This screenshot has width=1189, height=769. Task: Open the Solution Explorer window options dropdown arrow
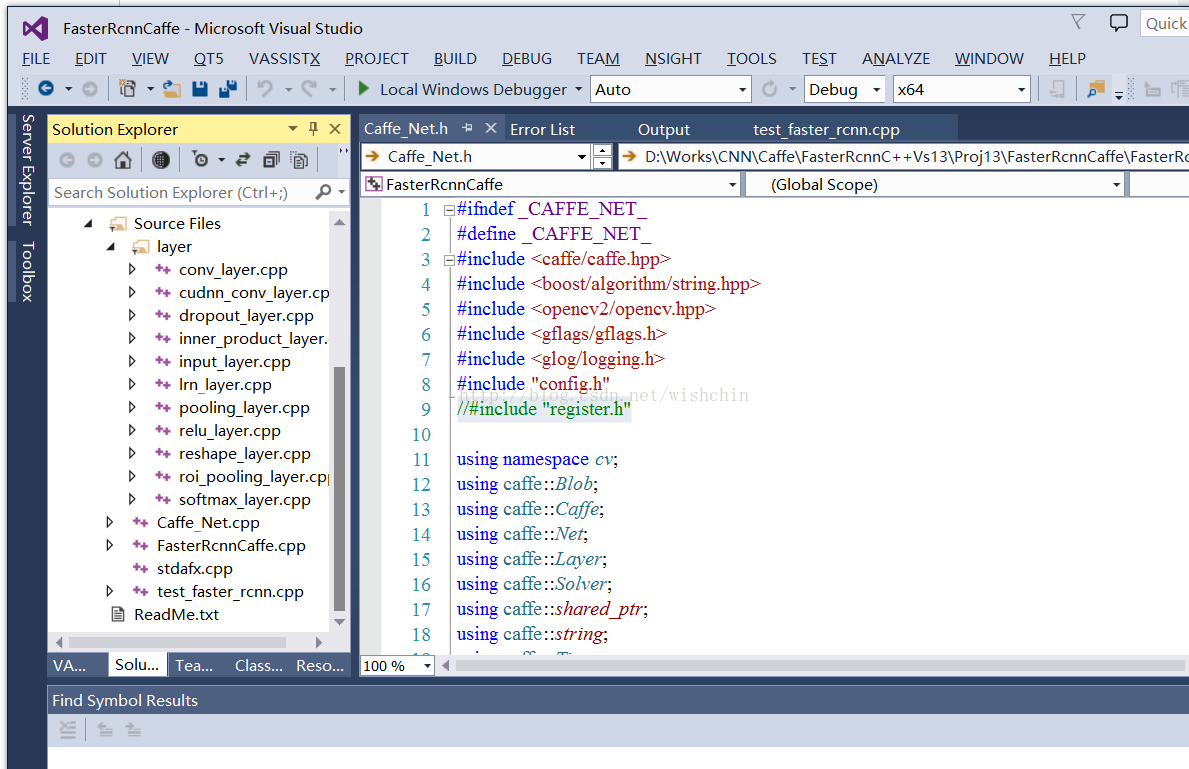[293, 129]
